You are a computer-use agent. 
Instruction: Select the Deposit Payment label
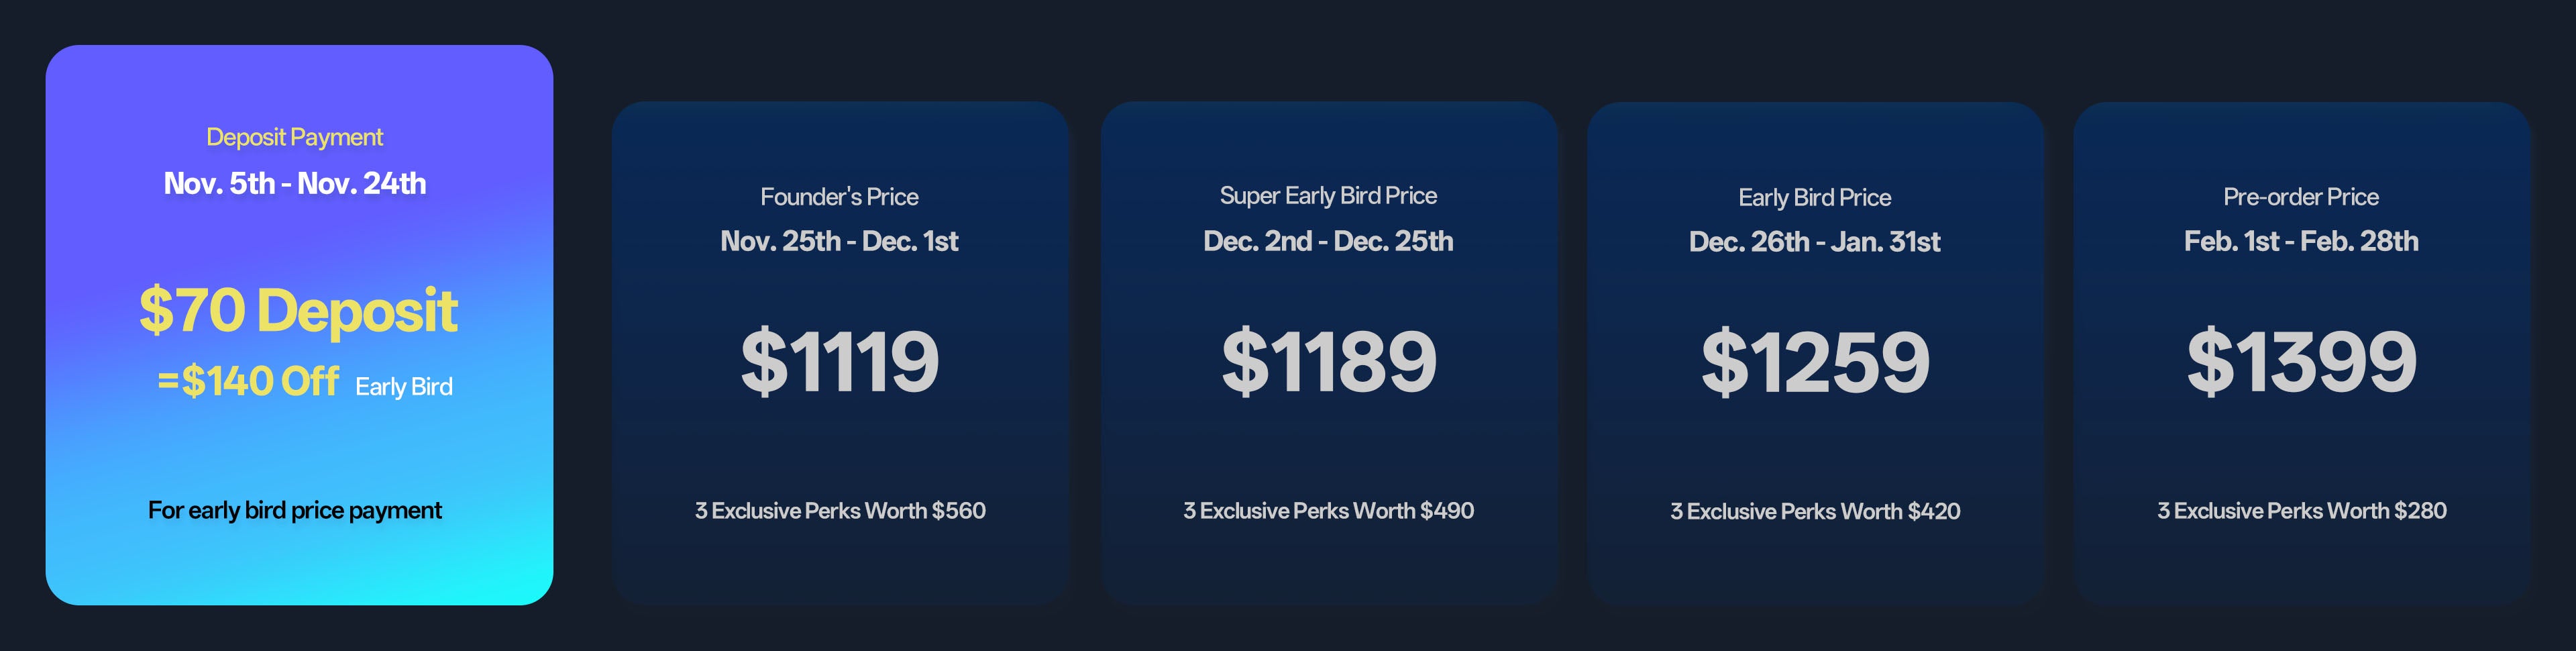click(x=294, y=137)
